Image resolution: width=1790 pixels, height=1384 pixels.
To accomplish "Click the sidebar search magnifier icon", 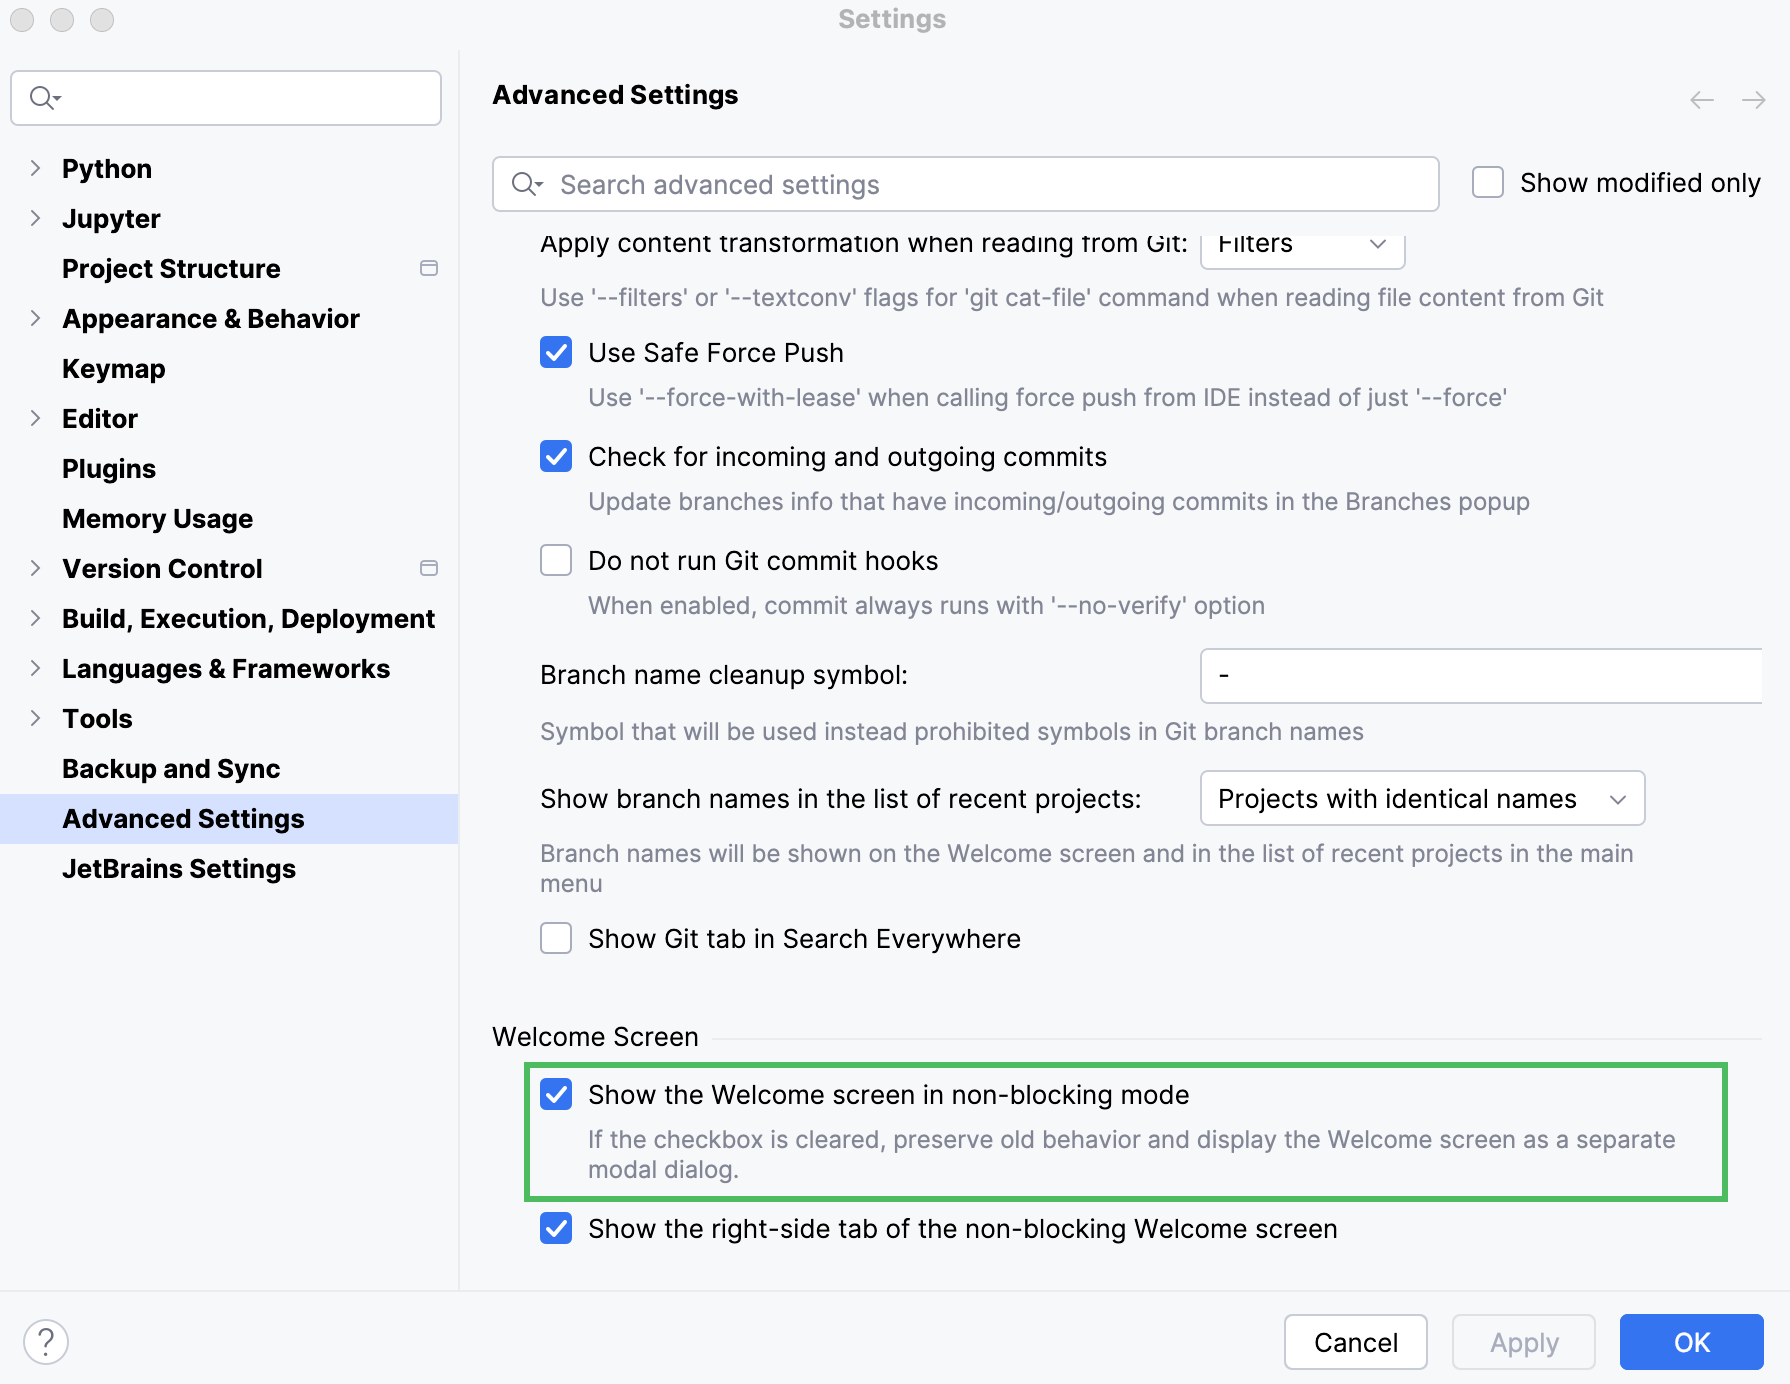I will point(44,98).
